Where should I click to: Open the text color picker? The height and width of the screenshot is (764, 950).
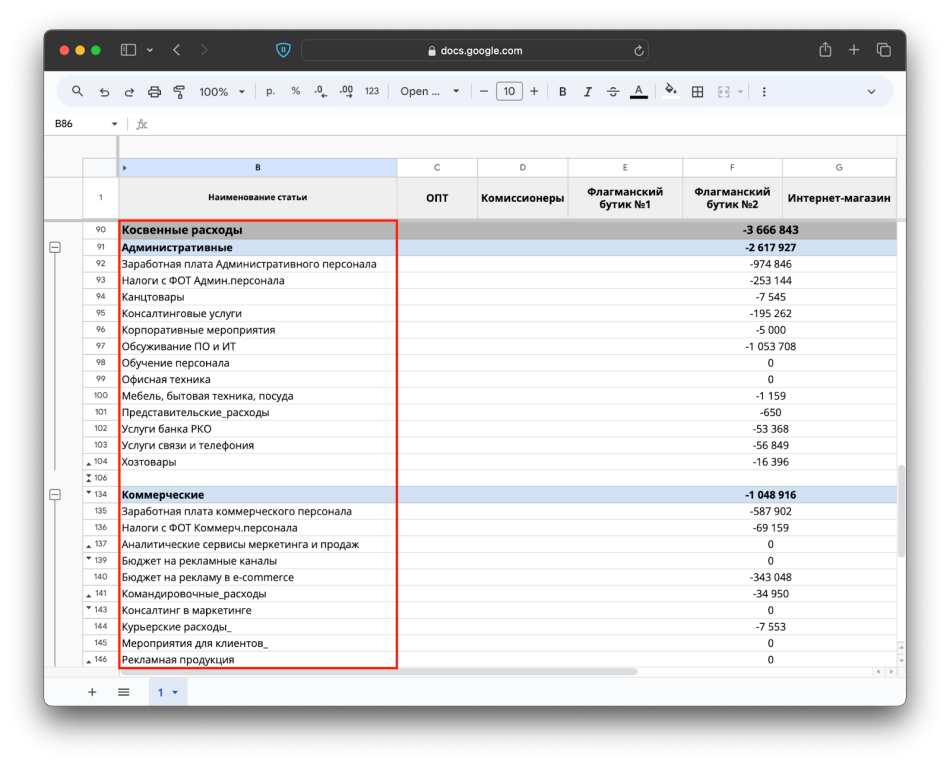[x=638, y=92]
